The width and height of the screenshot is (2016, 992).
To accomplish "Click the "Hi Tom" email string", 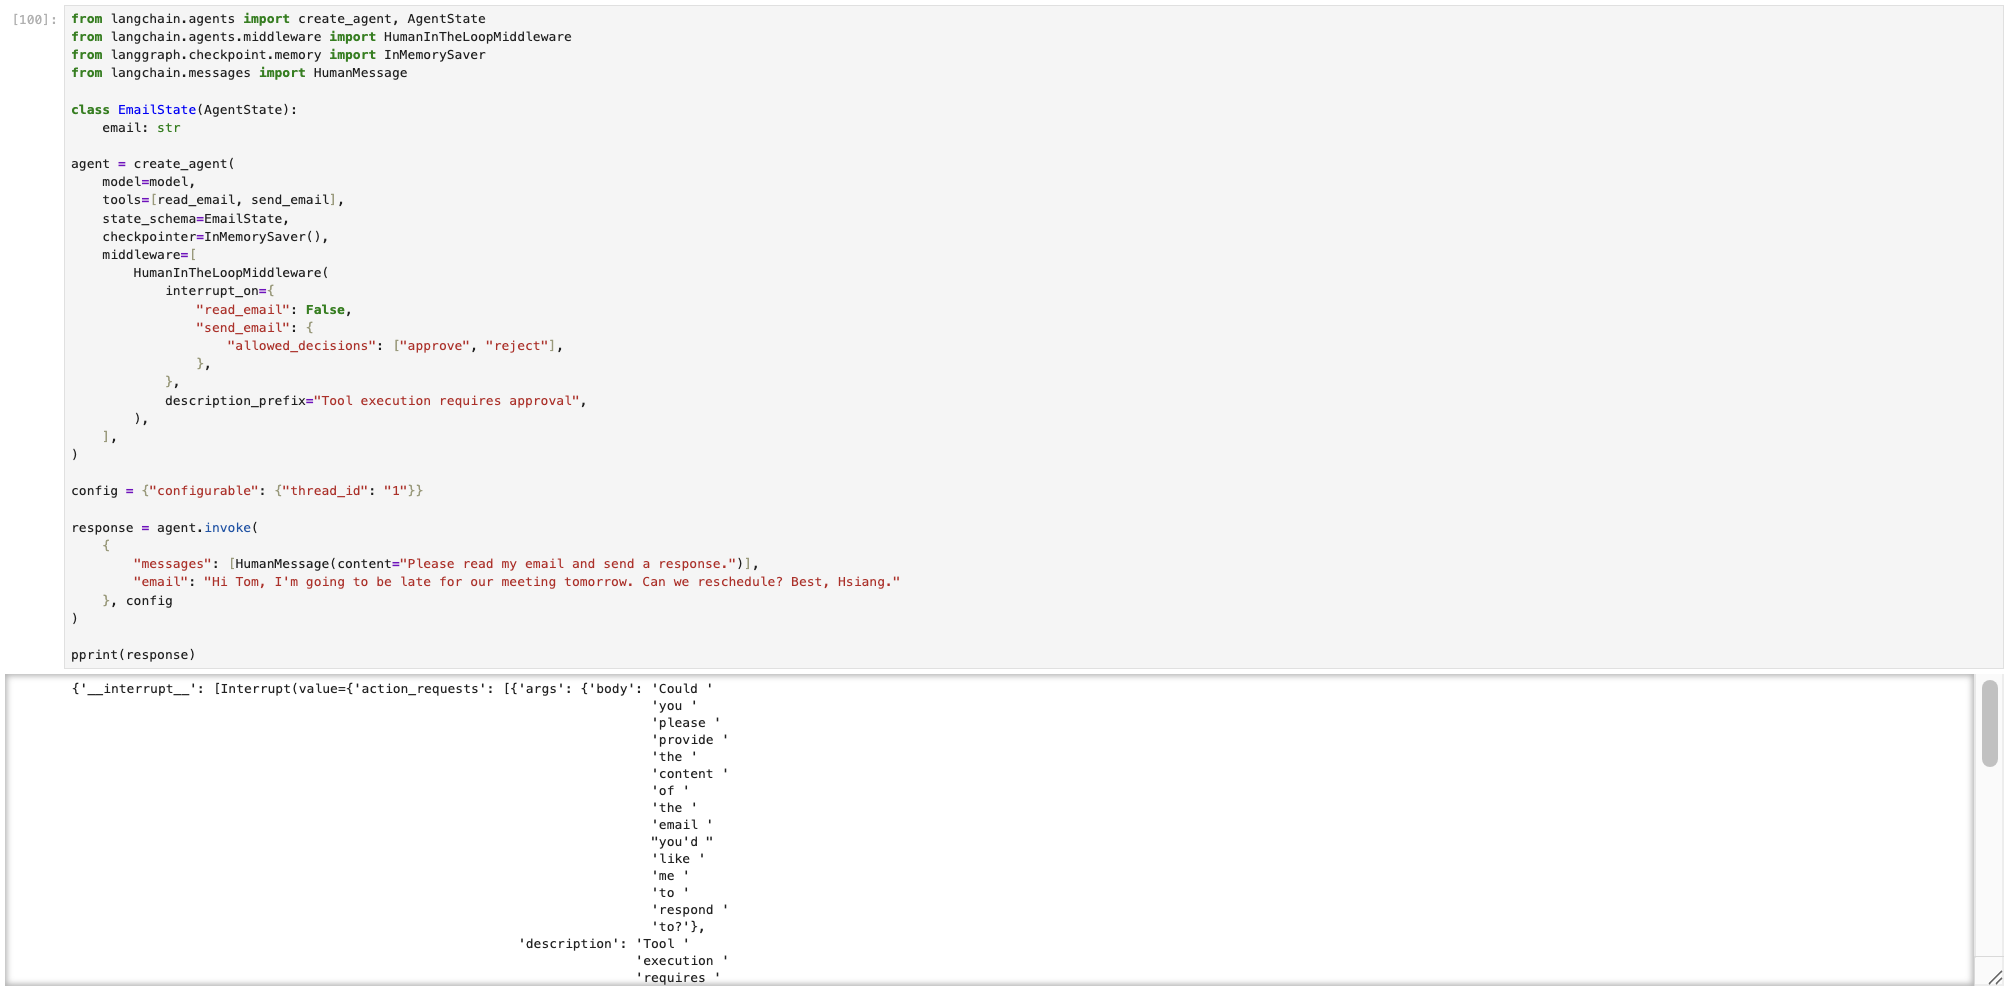I will tap(551, 582).
